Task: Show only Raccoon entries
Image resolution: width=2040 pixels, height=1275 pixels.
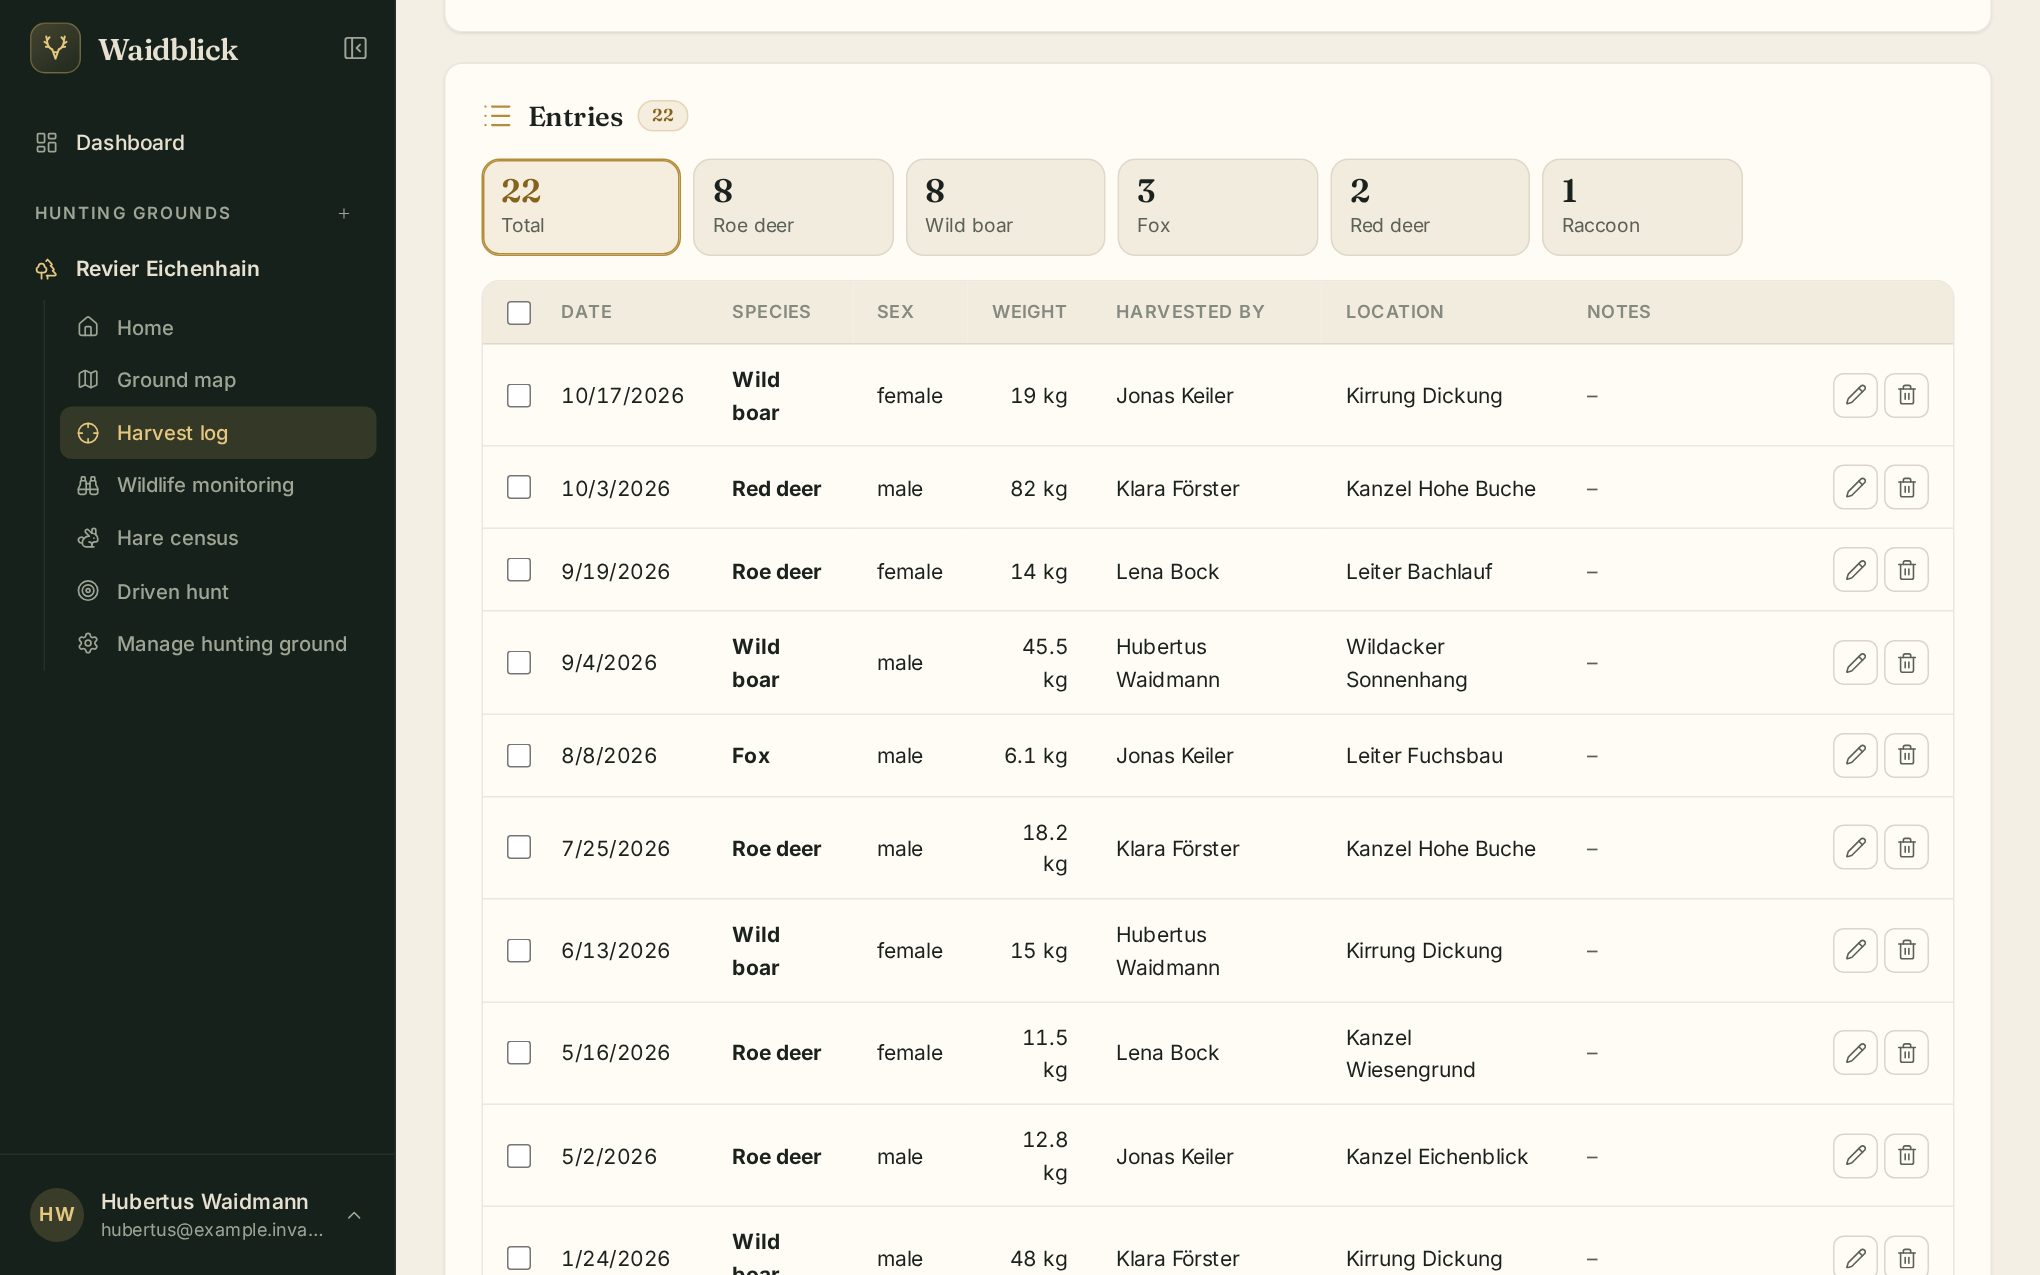Action: pos(1642,207)
